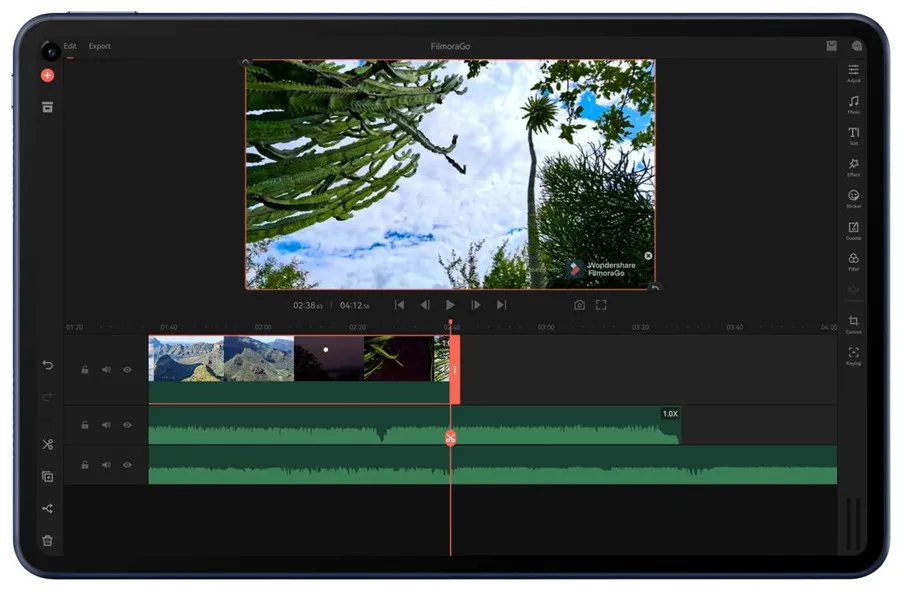Open the Sticker tool

tap(854, 199)
